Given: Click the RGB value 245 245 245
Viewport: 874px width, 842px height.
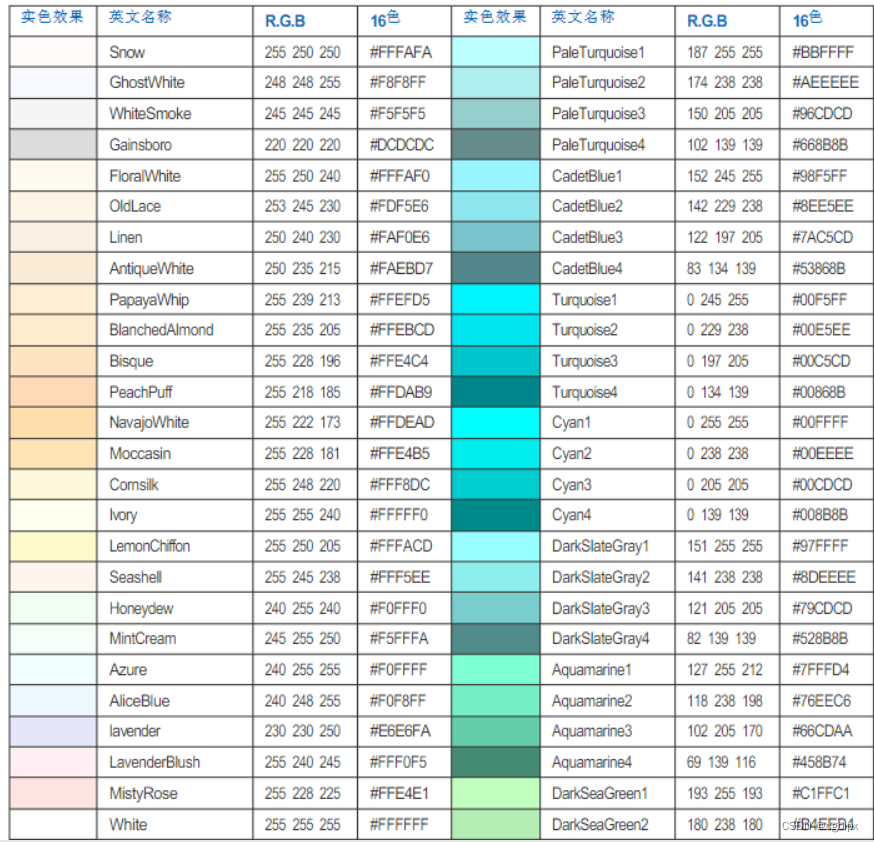Looking at the screenshot, I should [x=302, y=114].
